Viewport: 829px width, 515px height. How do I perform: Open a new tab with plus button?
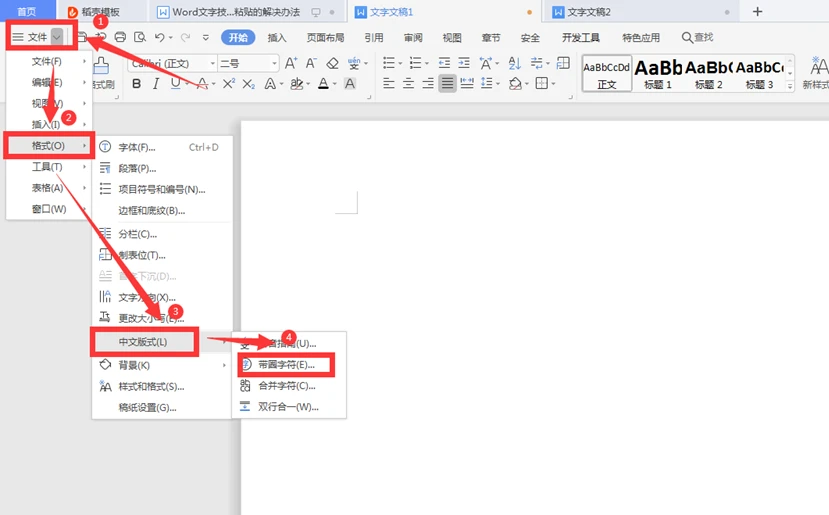tap(757, 12)
